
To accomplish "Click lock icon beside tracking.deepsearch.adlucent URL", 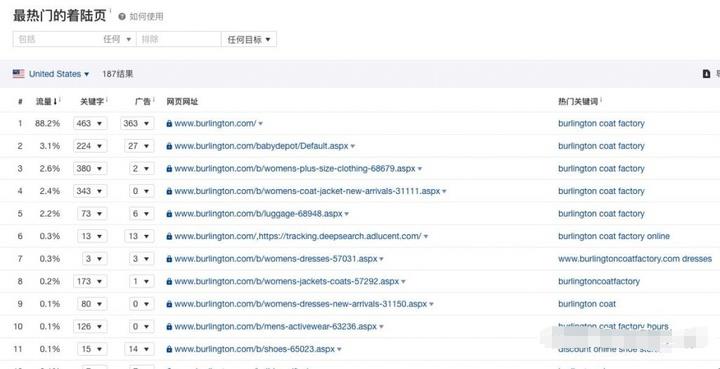I will pos(169,236).
